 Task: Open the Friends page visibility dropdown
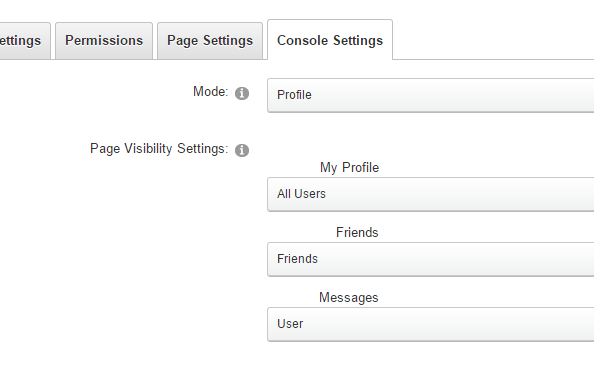pyautogui.click(x=430, y=259)
